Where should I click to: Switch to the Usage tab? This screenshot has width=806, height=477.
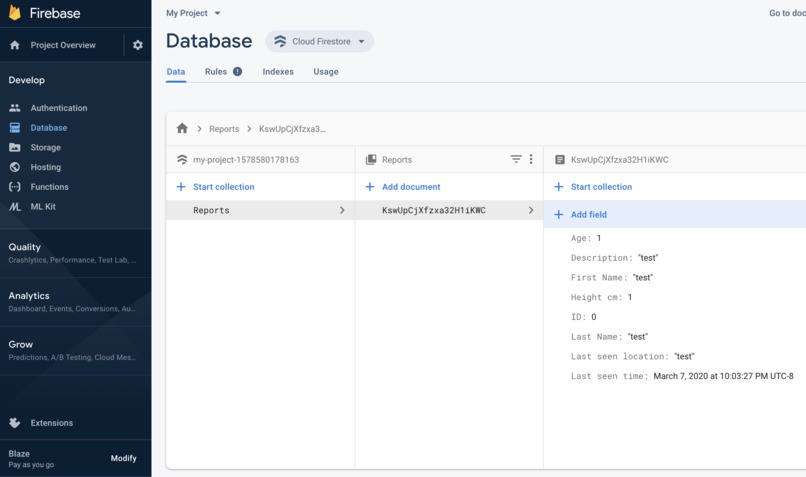(x=326, y=71)
